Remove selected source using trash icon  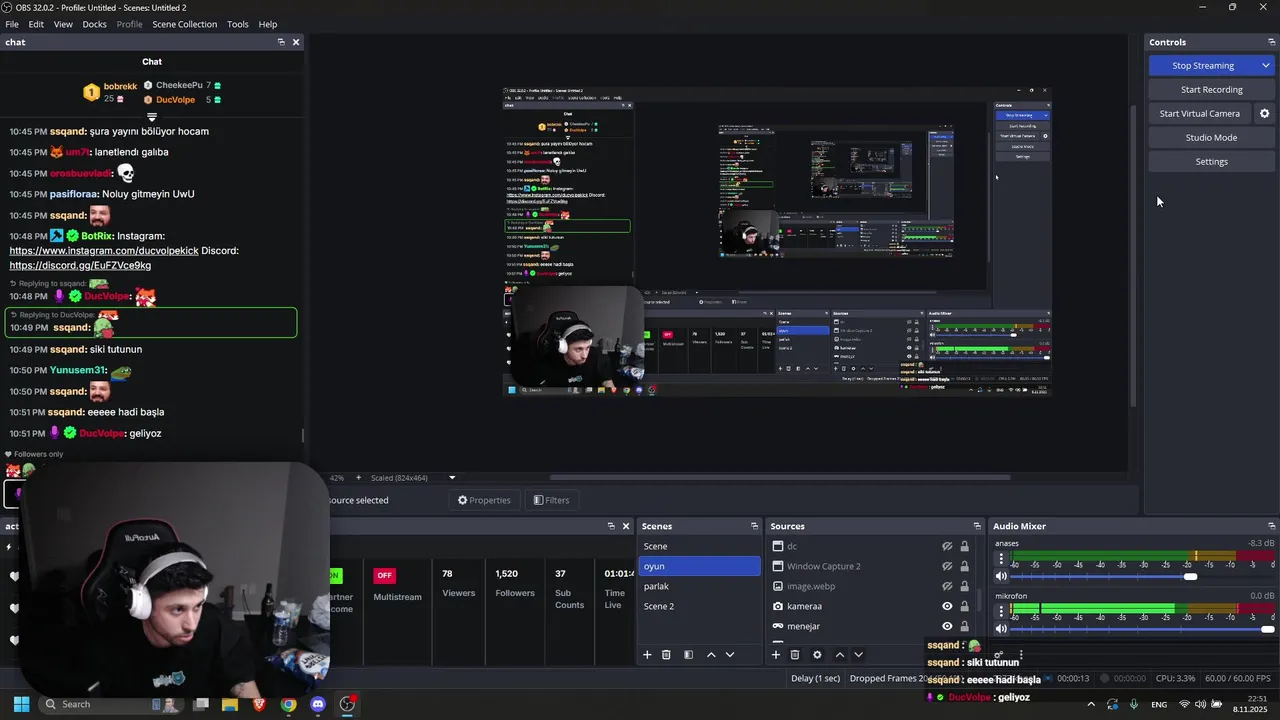[x=795, y=655]
